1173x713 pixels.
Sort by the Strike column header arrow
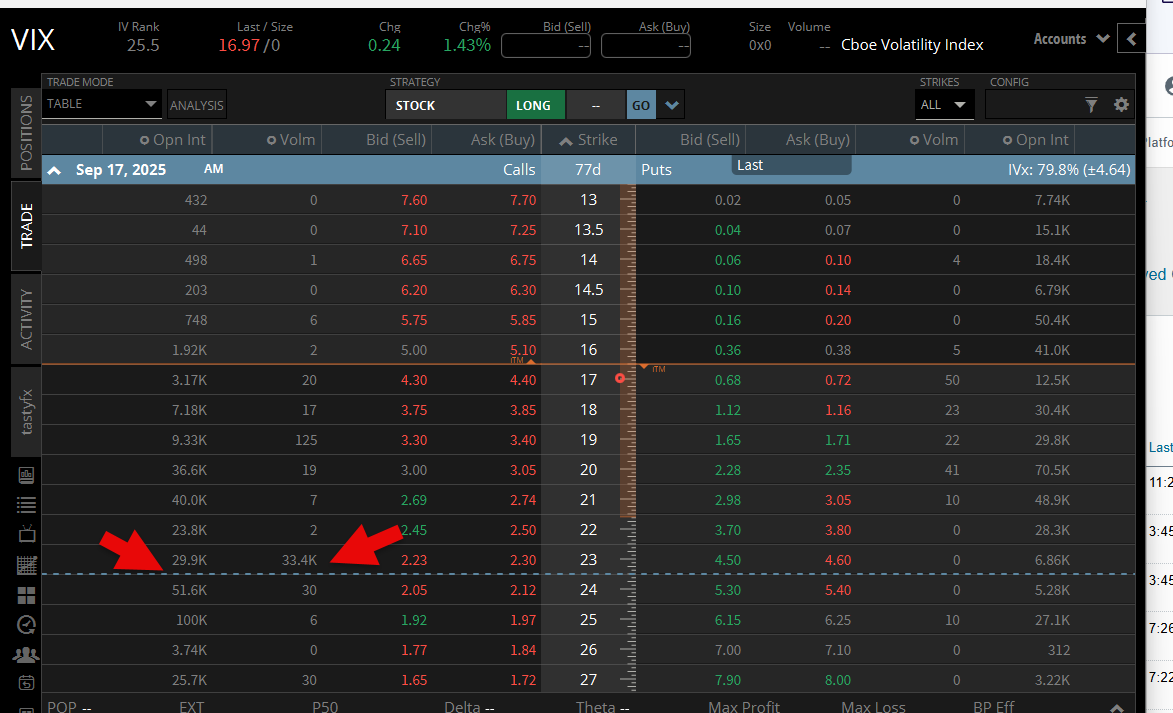566,141
